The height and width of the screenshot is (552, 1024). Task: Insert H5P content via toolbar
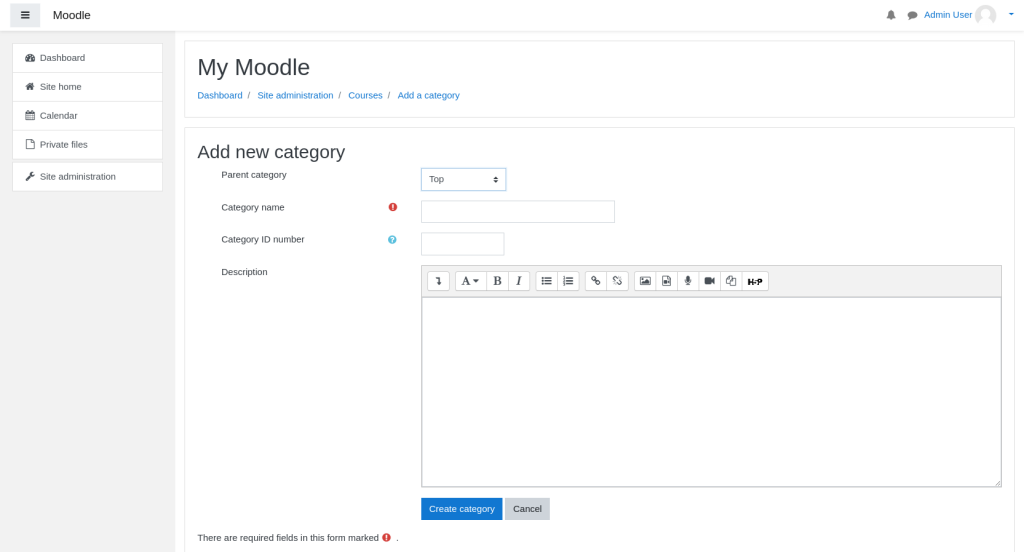coord(755,281)
